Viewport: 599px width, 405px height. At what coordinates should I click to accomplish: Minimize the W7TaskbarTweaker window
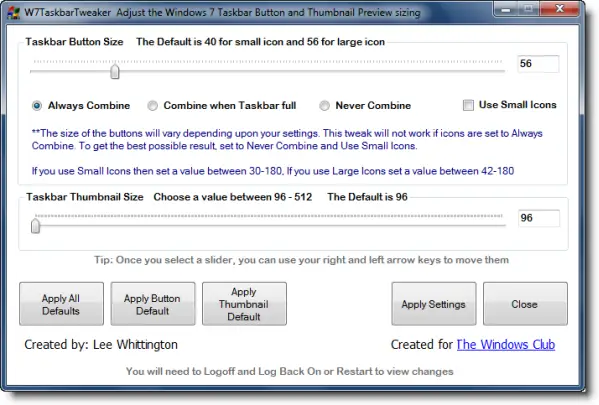pos(506,9)
